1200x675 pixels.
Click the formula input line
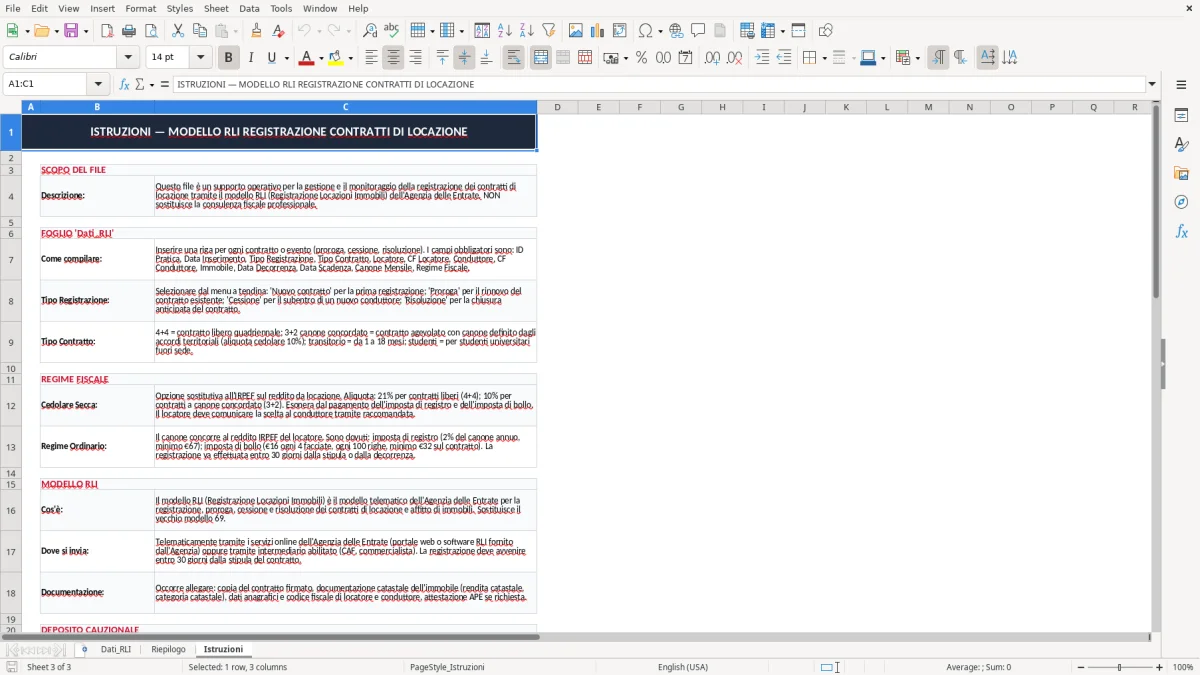[660, 84]
